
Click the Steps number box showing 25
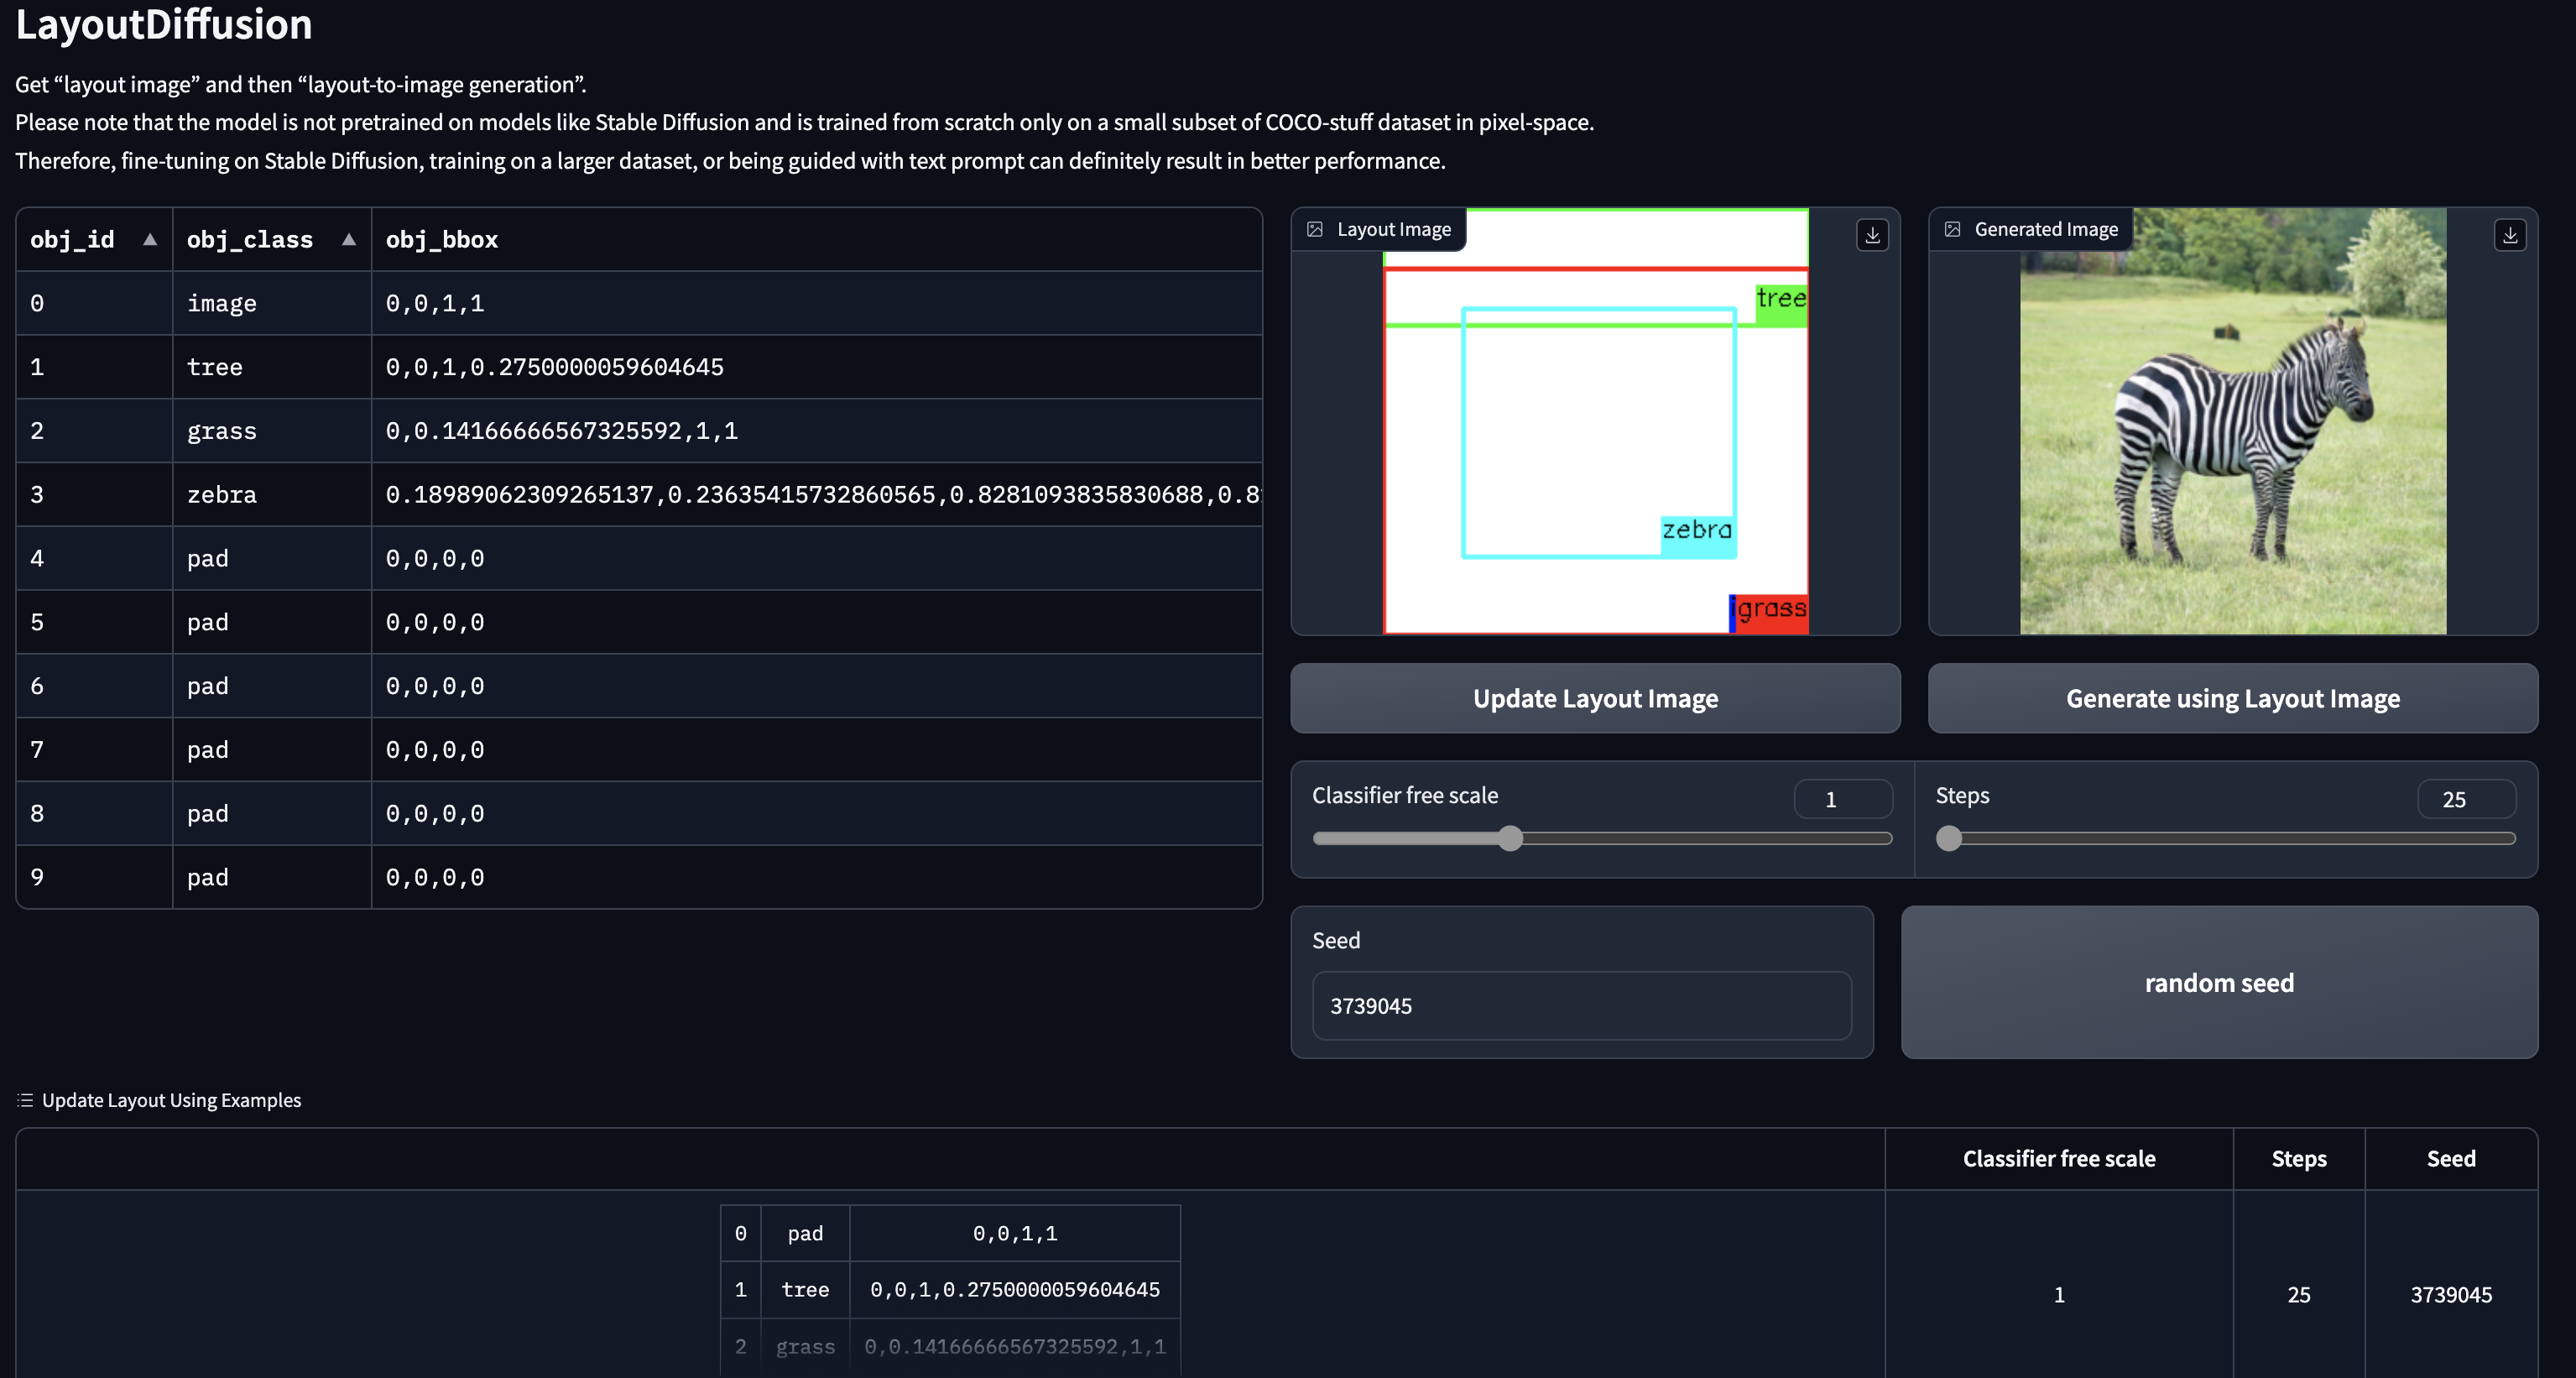click(x=2465, y=799)
